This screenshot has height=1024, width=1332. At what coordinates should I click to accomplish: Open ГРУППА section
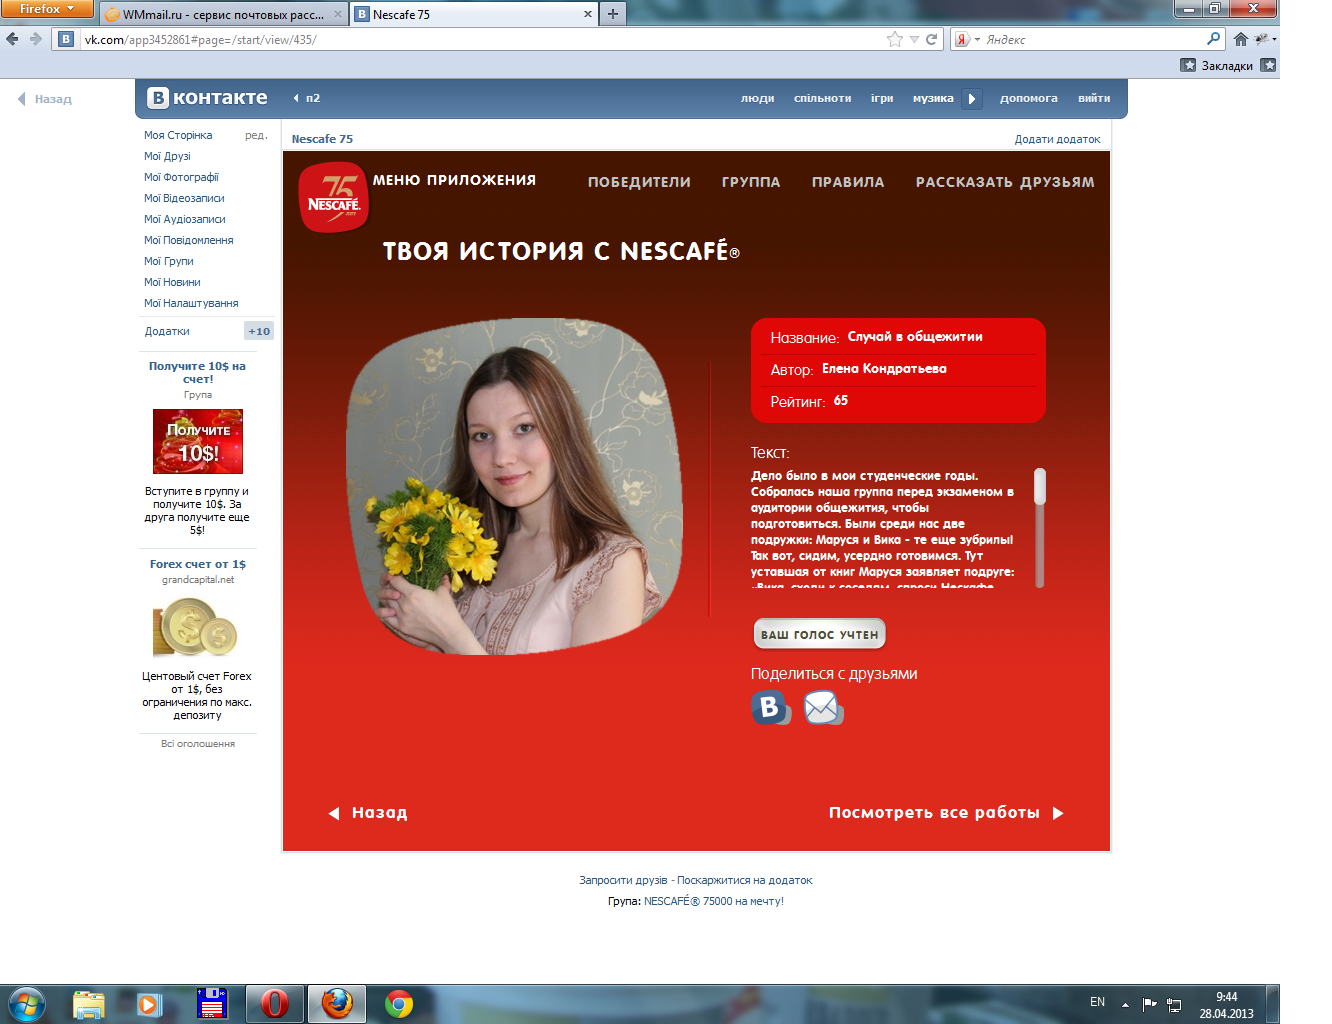[x=751, y=182]
